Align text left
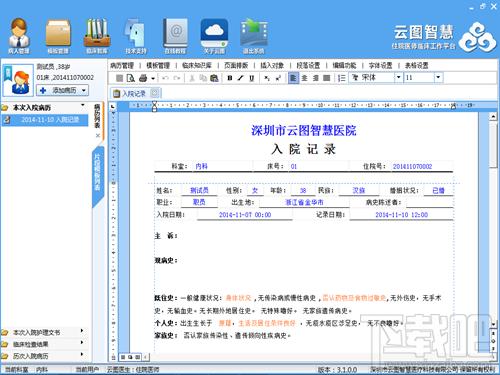This screenshot has width=500, height=375. click(293, 78)
